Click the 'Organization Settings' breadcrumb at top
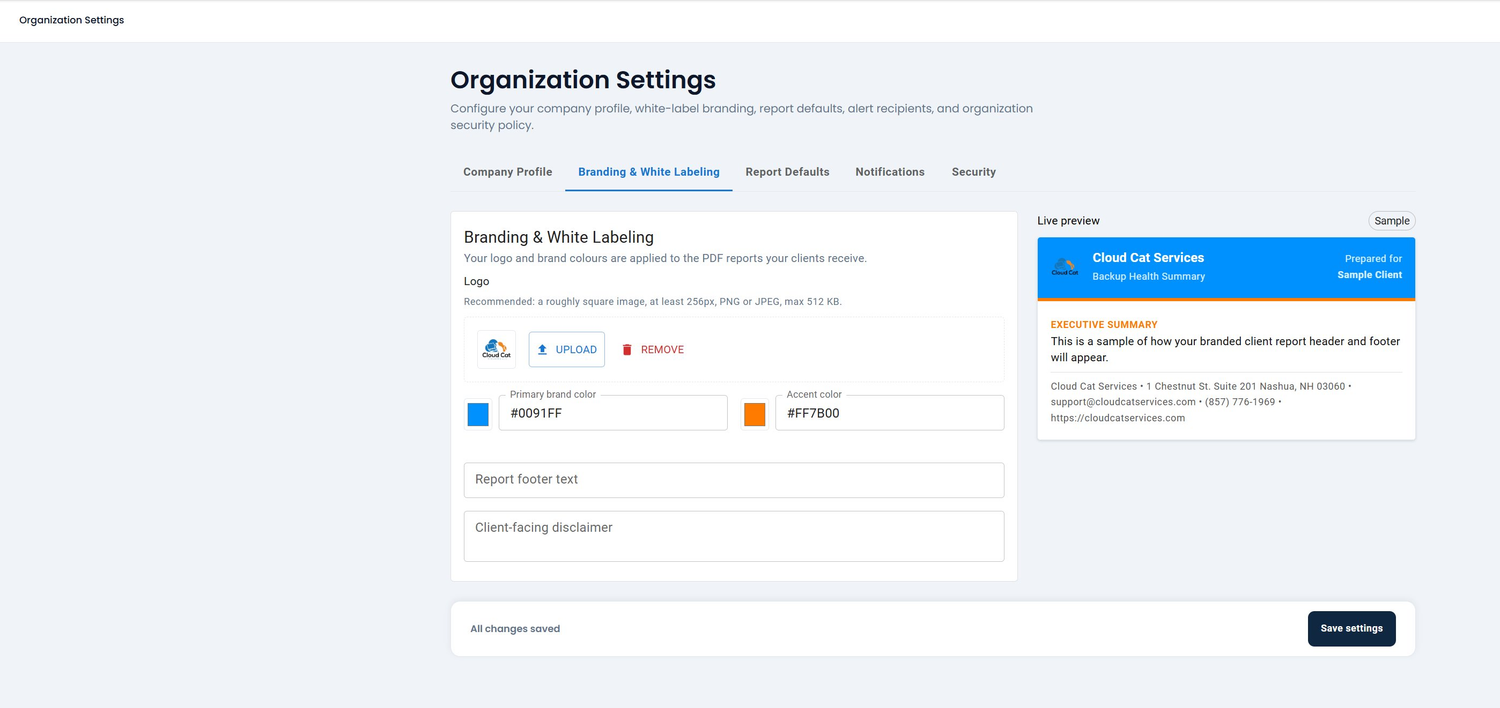Screen dimensions: 1500x708 pos(72,20)
